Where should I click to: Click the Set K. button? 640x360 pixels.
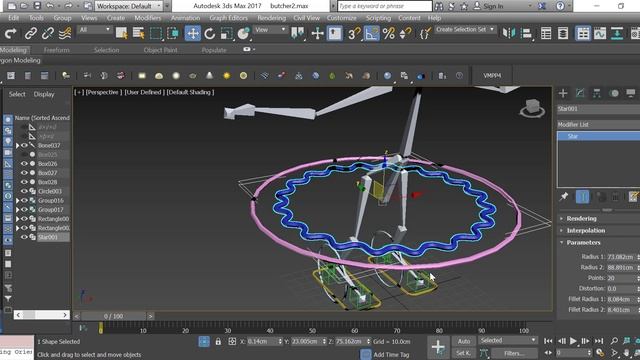click(x=464, y=353)
